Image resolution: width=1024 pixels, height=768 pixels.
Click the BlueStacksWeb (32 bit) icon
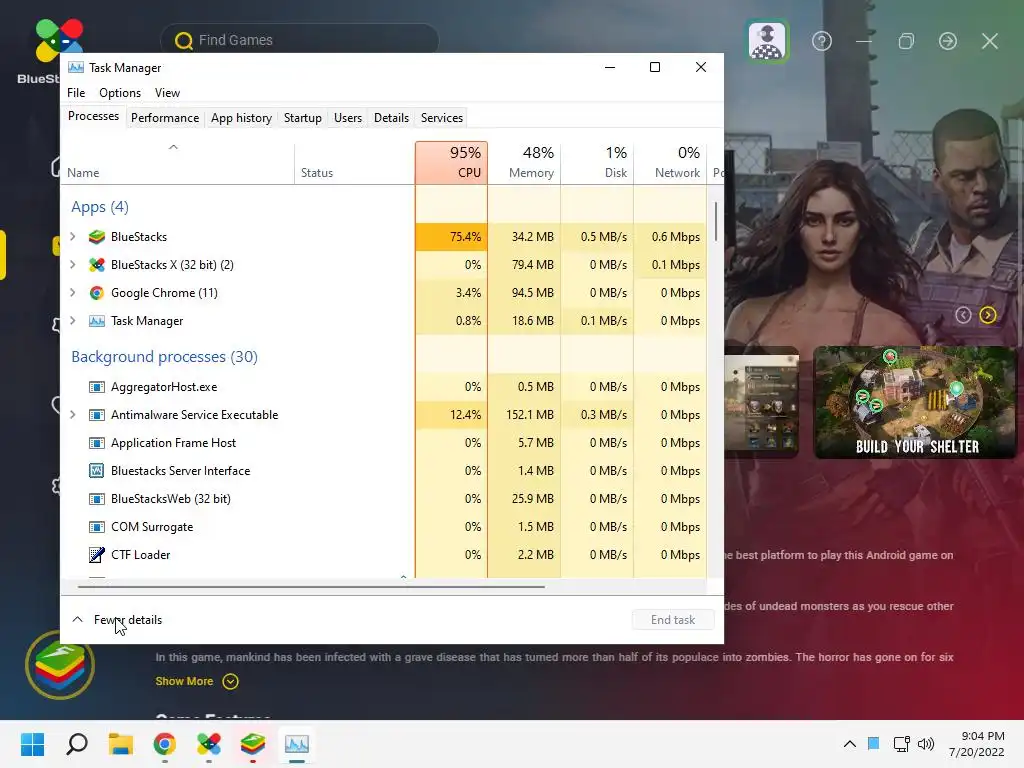pos(97,499)
